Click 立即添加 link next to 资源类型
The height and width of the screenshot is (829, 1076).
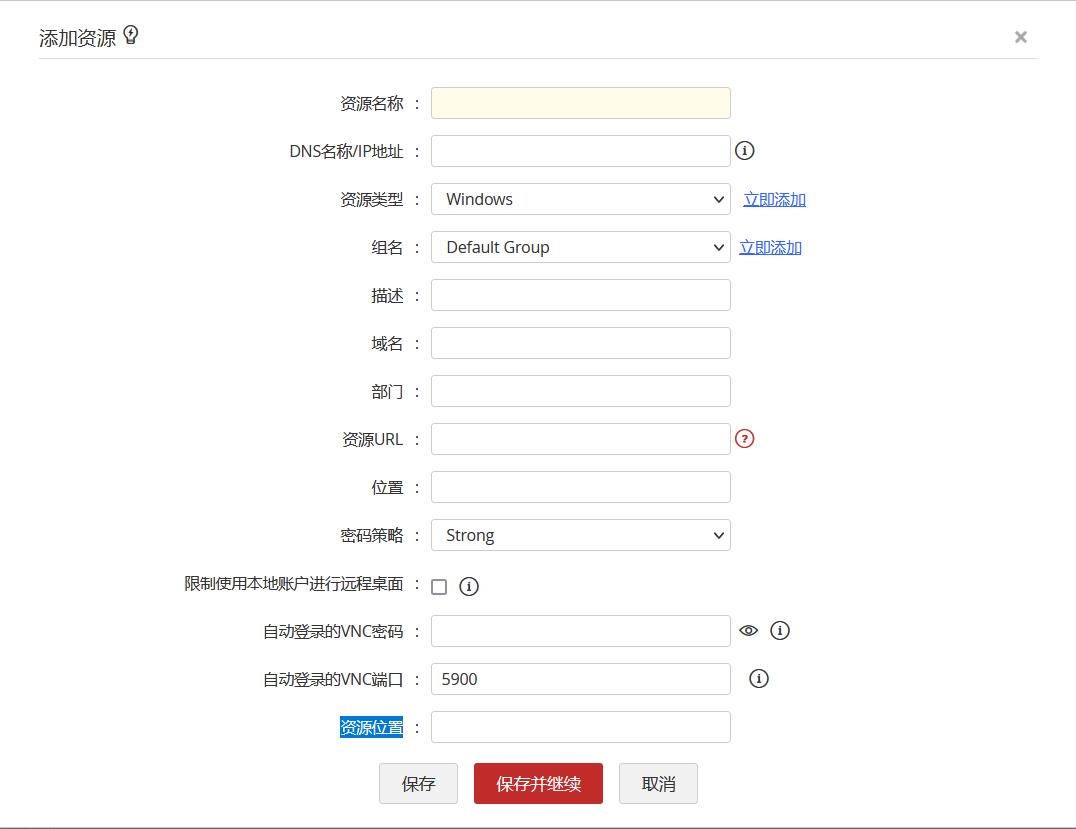point(774,199)
